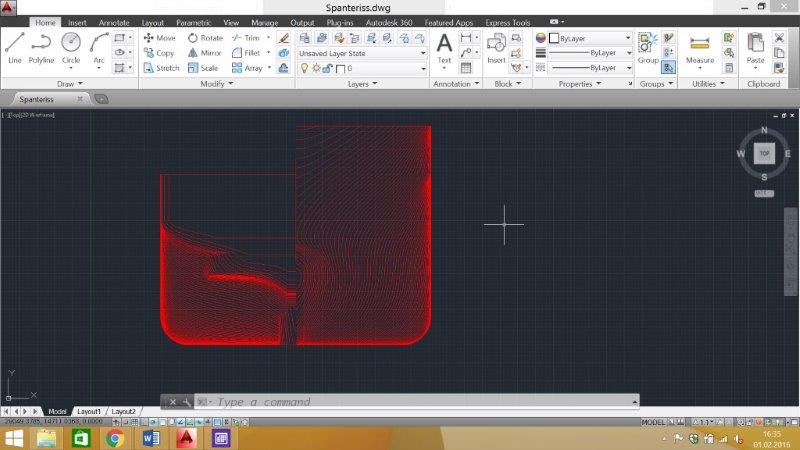Expand the Utilities panel
Screen dimensions: 800x450
click(x=708, y=84)
